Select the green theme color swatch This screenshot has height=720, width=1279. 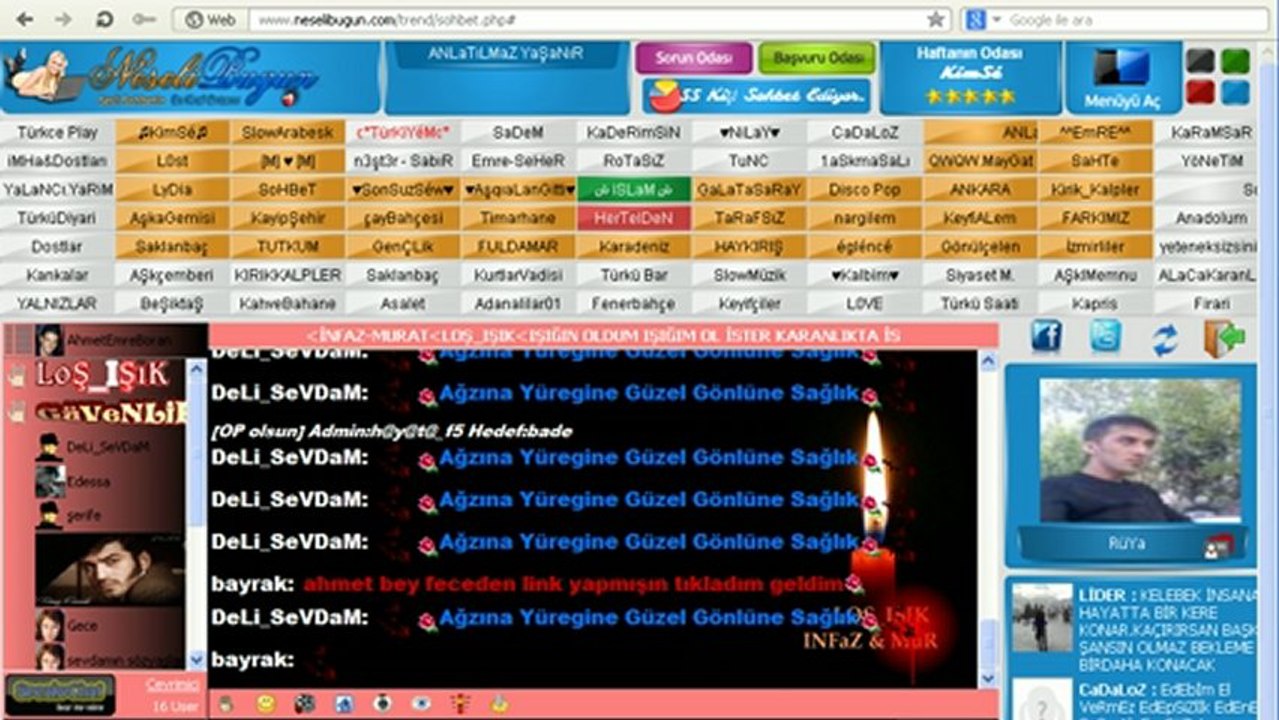click(1235, 60)
